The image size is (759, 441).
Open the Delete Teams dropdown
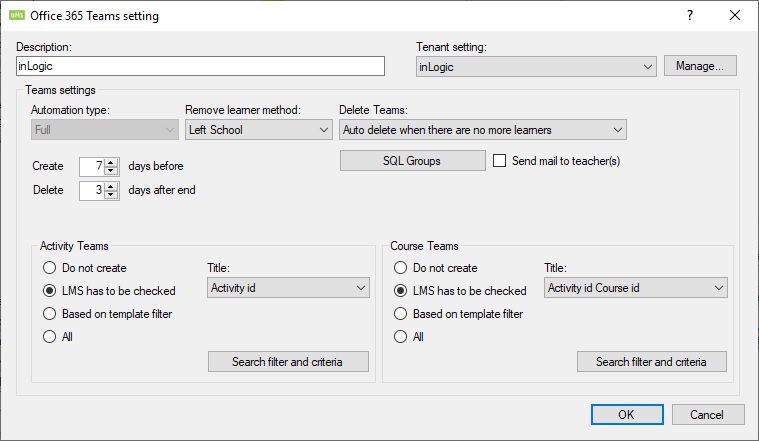(x=483, y=130)
